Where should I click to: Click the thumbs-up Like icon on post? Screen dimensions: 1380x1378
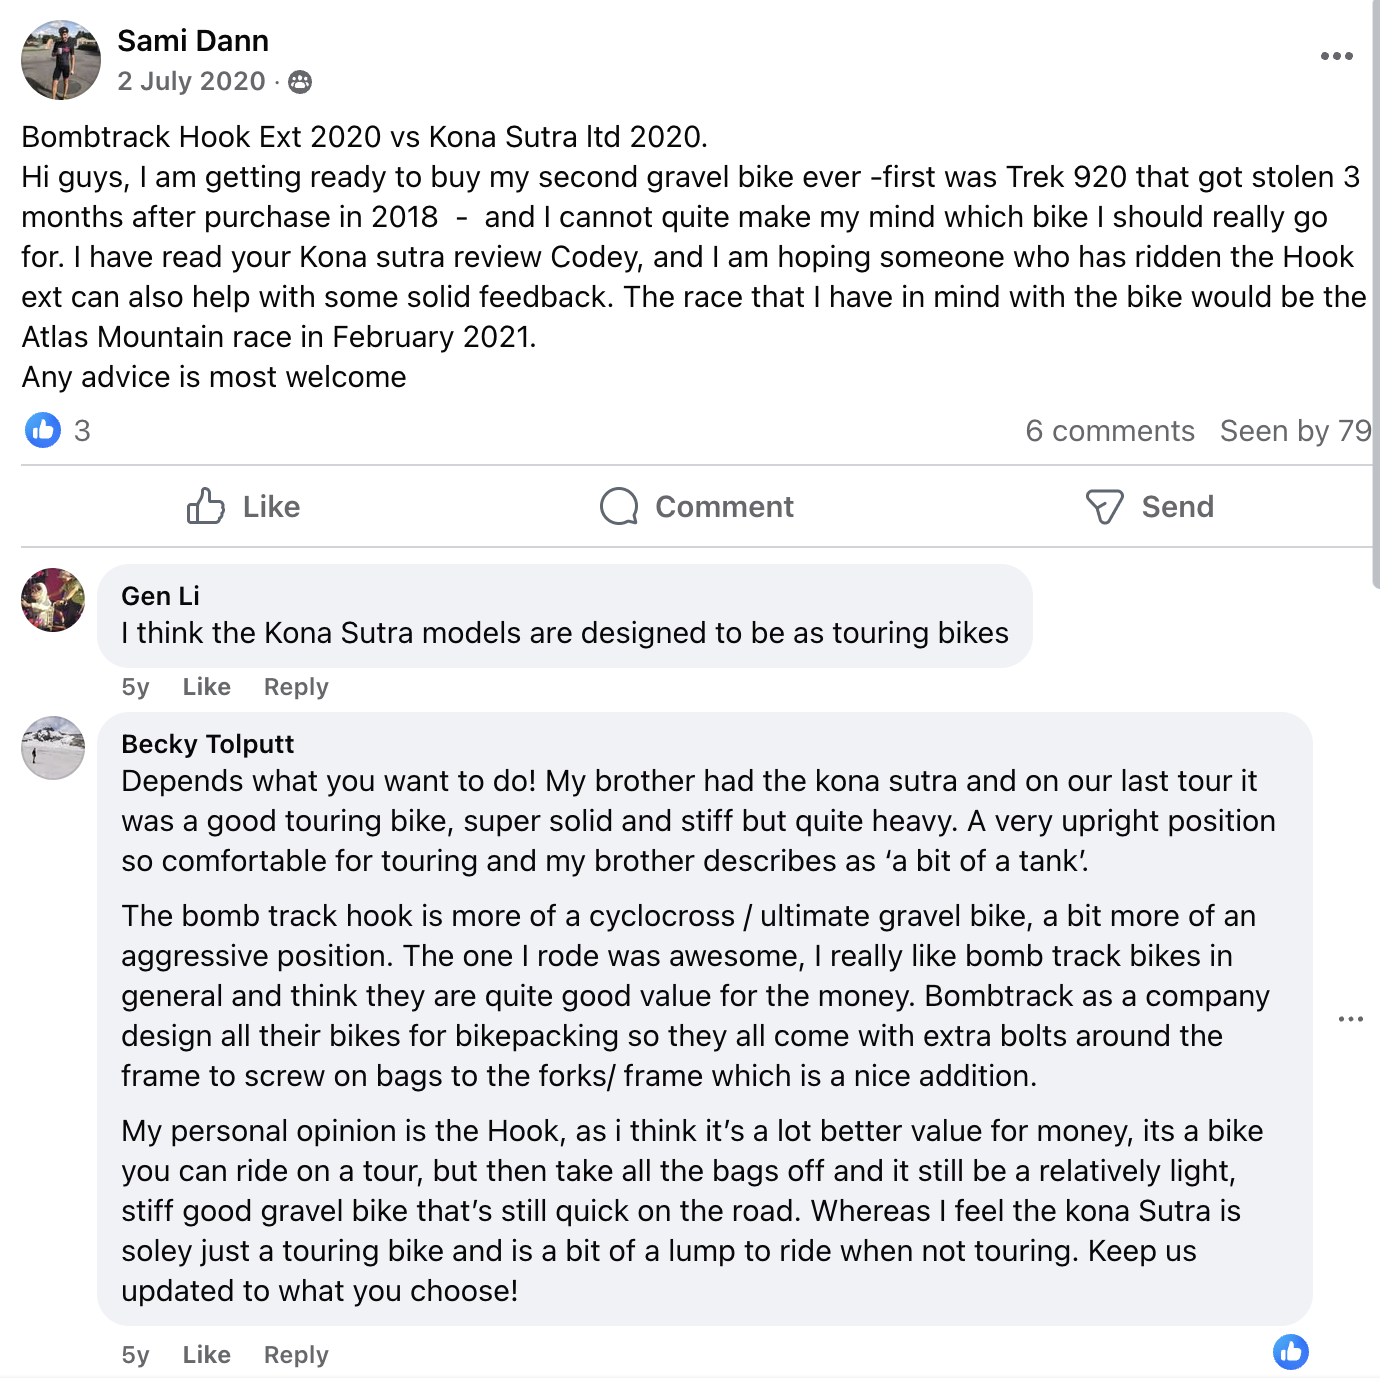(206, 506)
